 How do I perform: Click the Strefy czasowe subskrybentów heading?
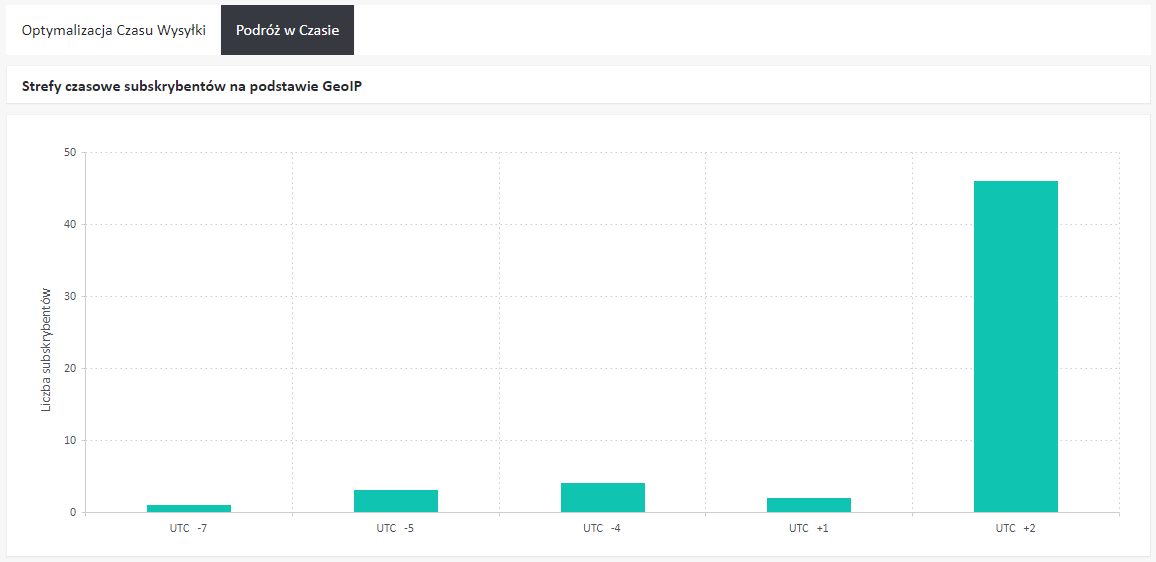pyautogui.click(x=191, y=86)
